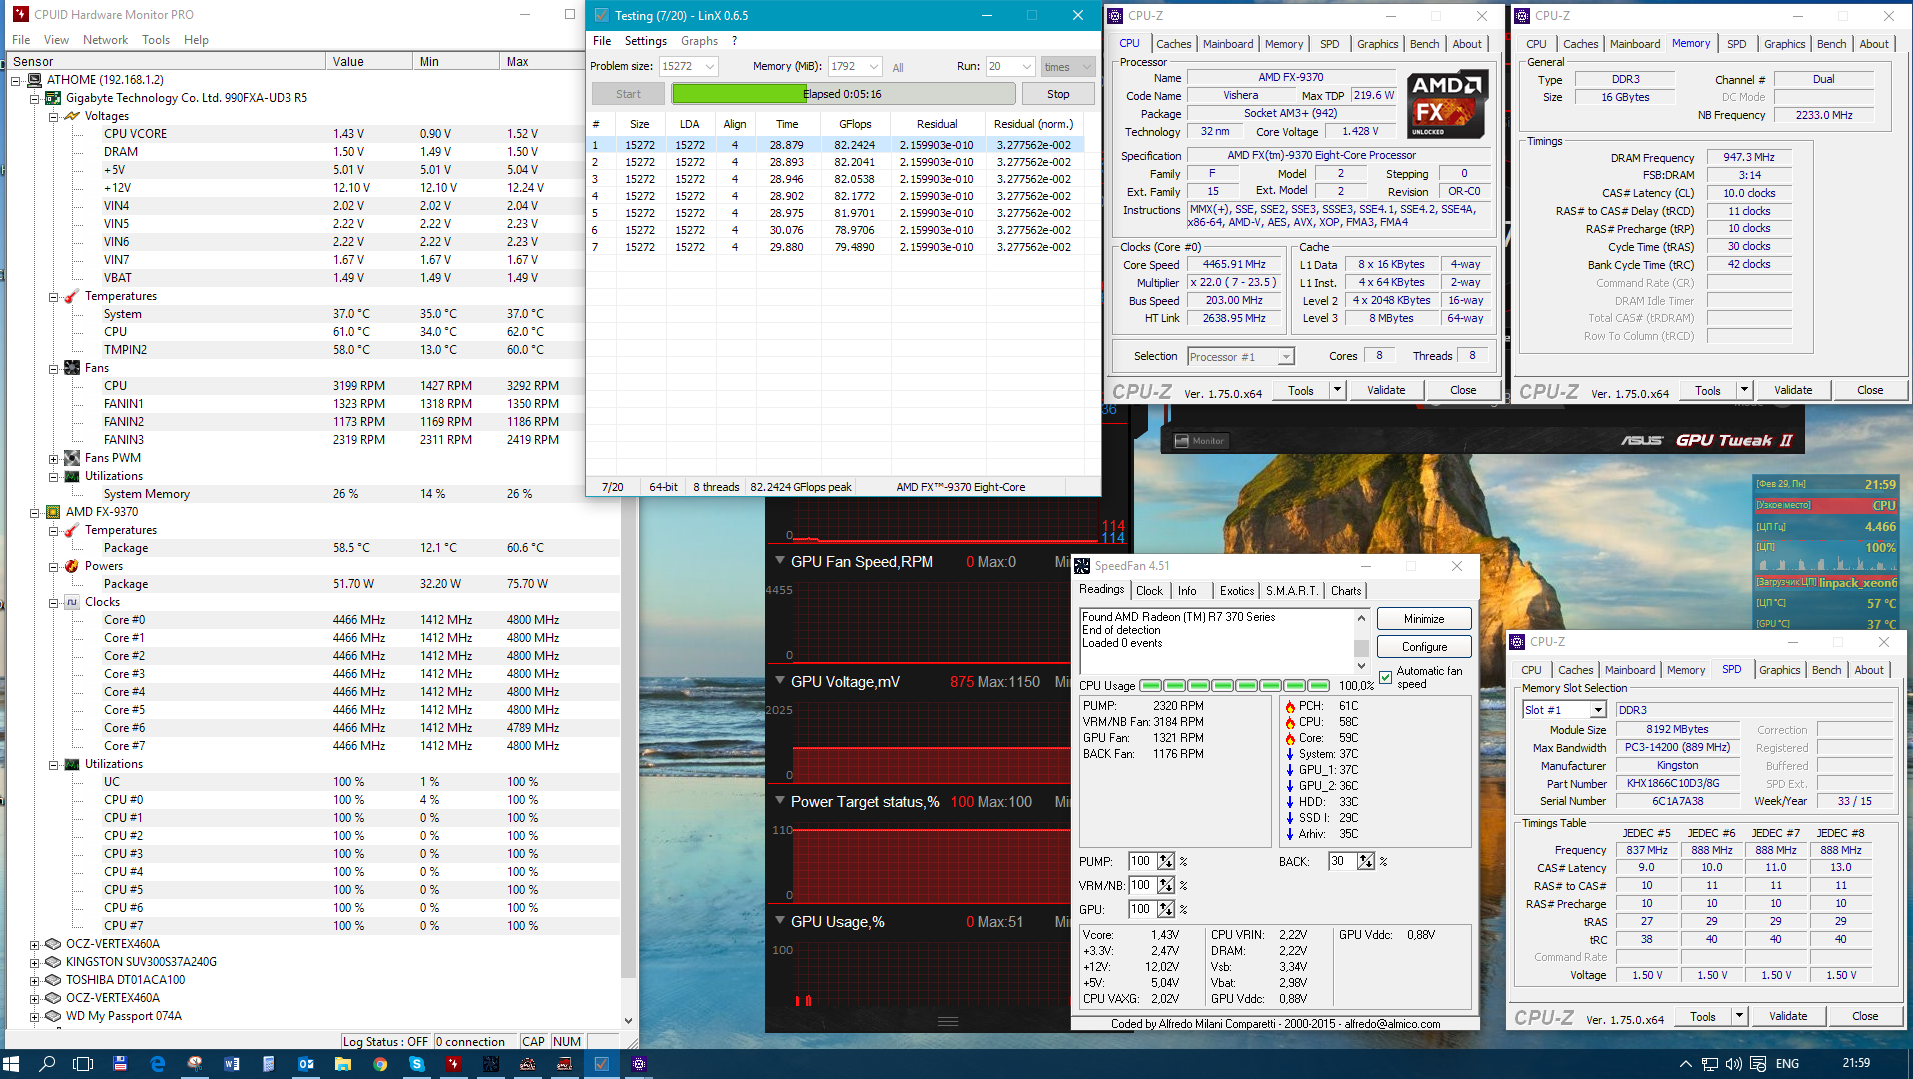This screenshot has width=1913, height=1079.
Task: Click the Clocks waveform icon
Action: click(72, 602)
